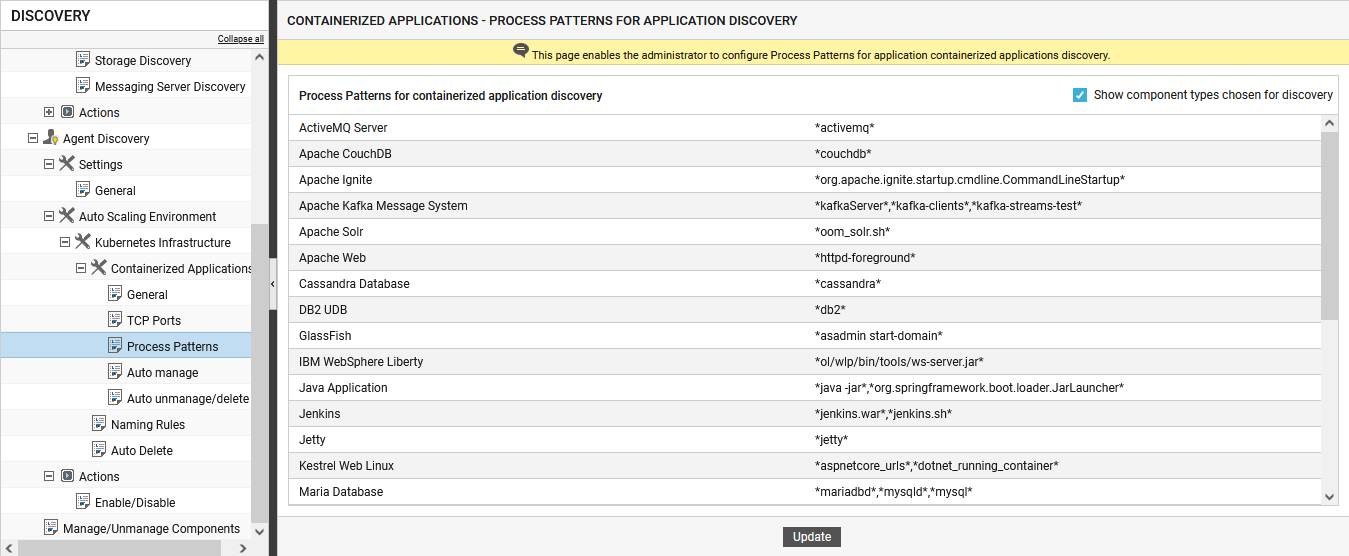Click the tree panel vertical scrollbar thumb
This screenshot has height=556, width=1349.
(260, 372)
